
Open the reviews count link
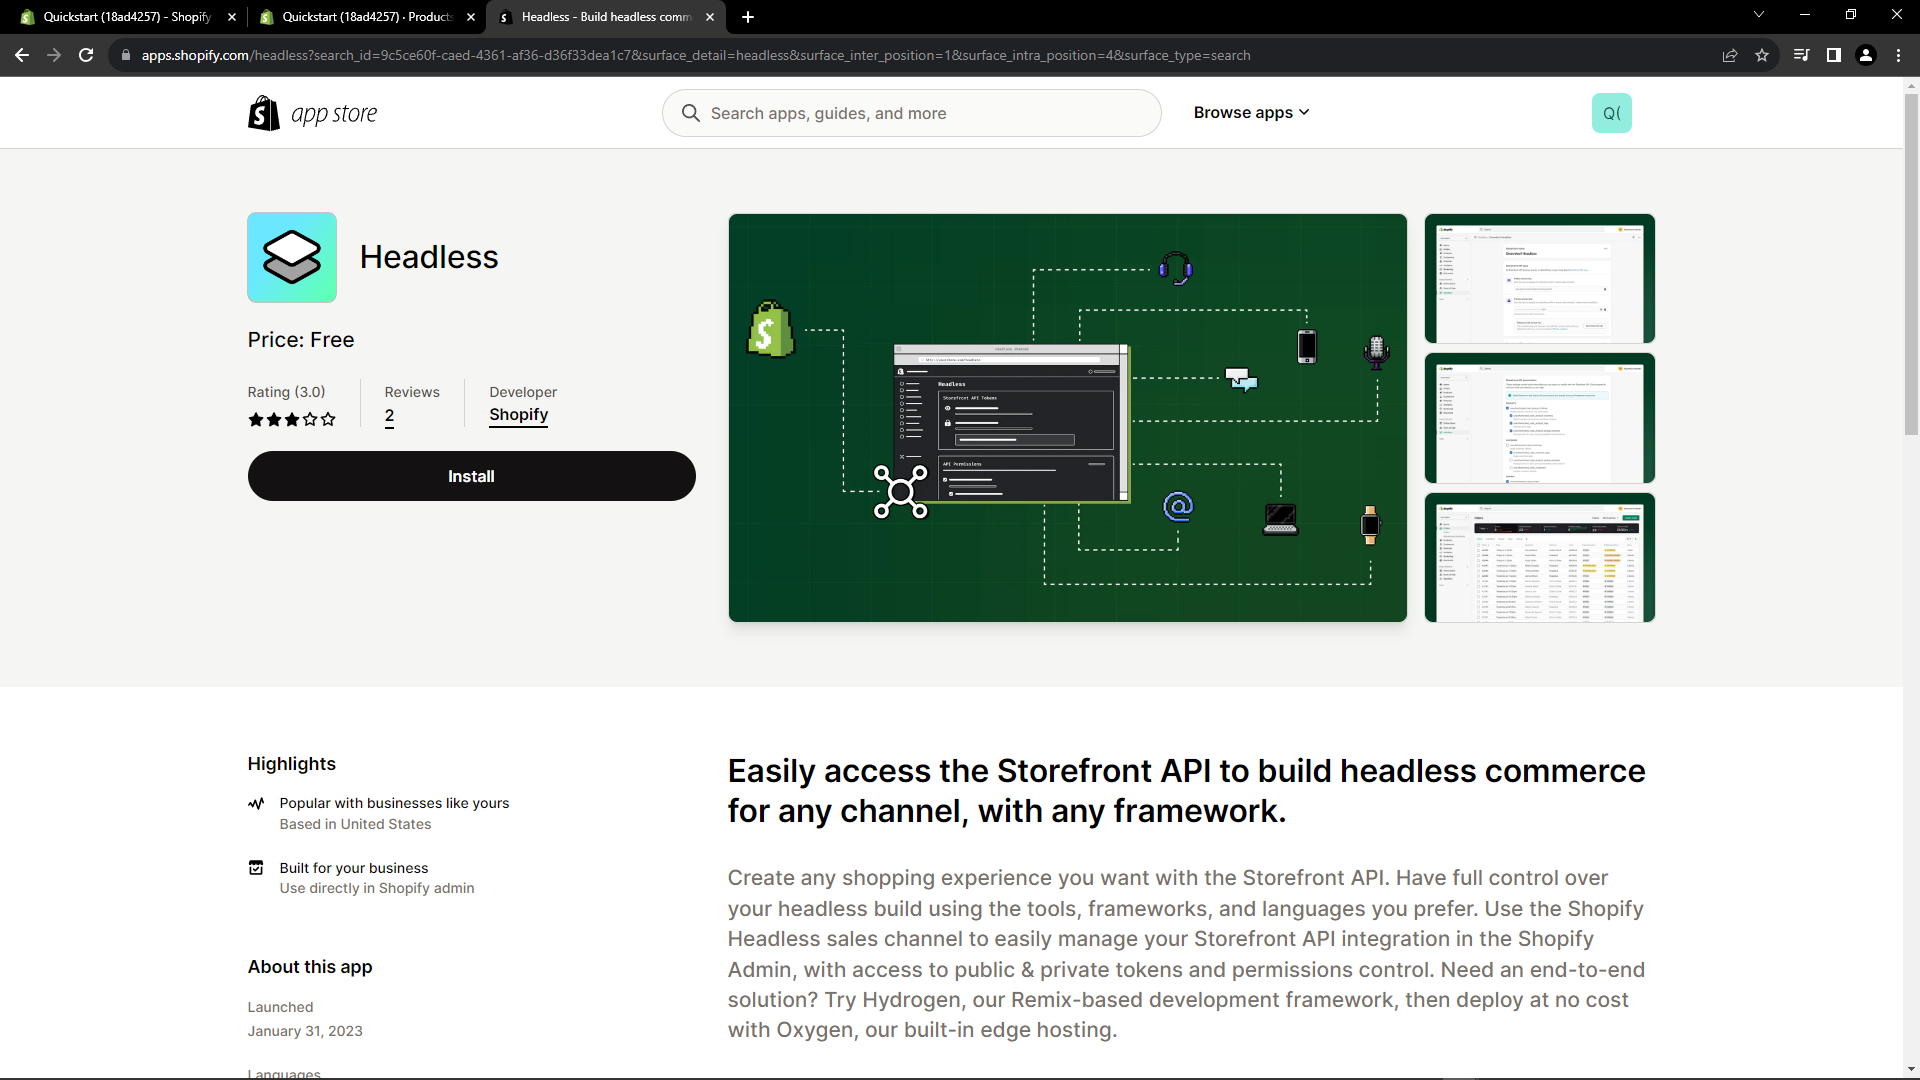(389, 416)
